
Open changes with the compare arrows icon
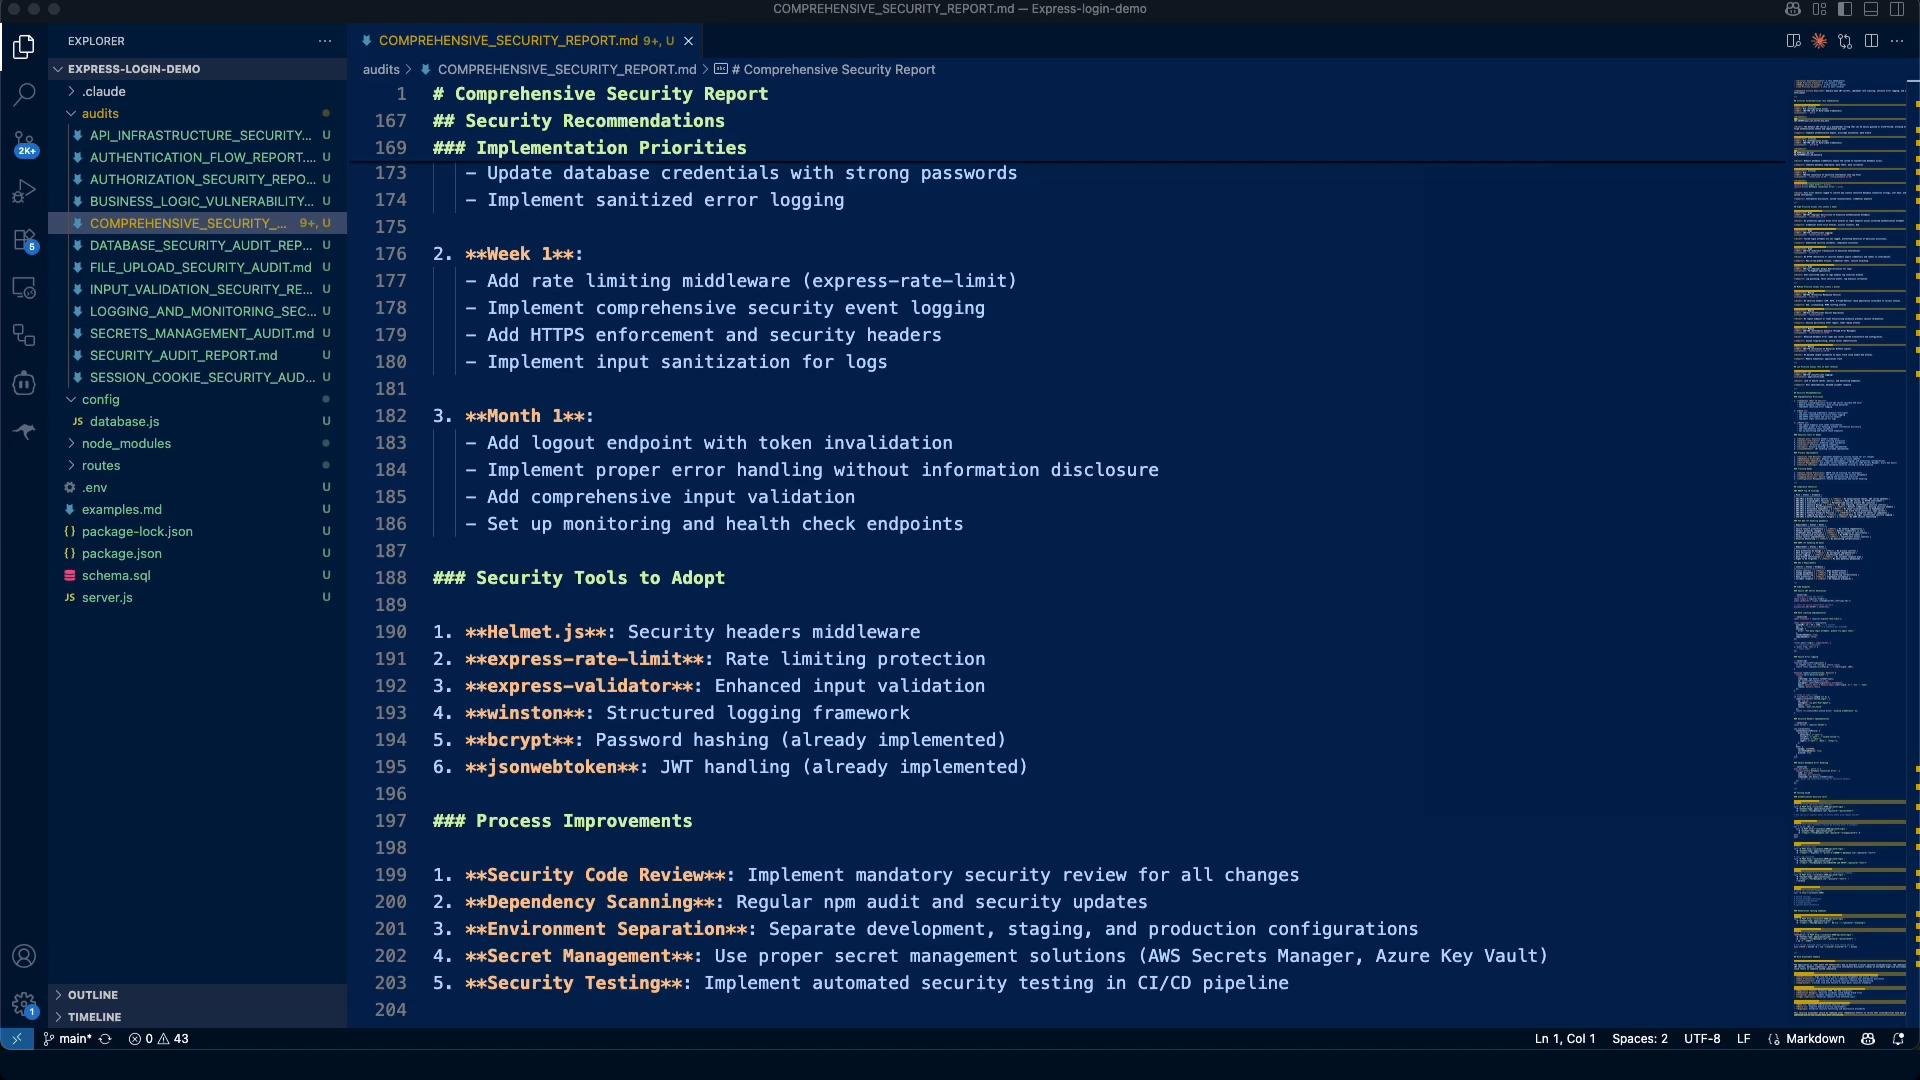[1845, 41]
